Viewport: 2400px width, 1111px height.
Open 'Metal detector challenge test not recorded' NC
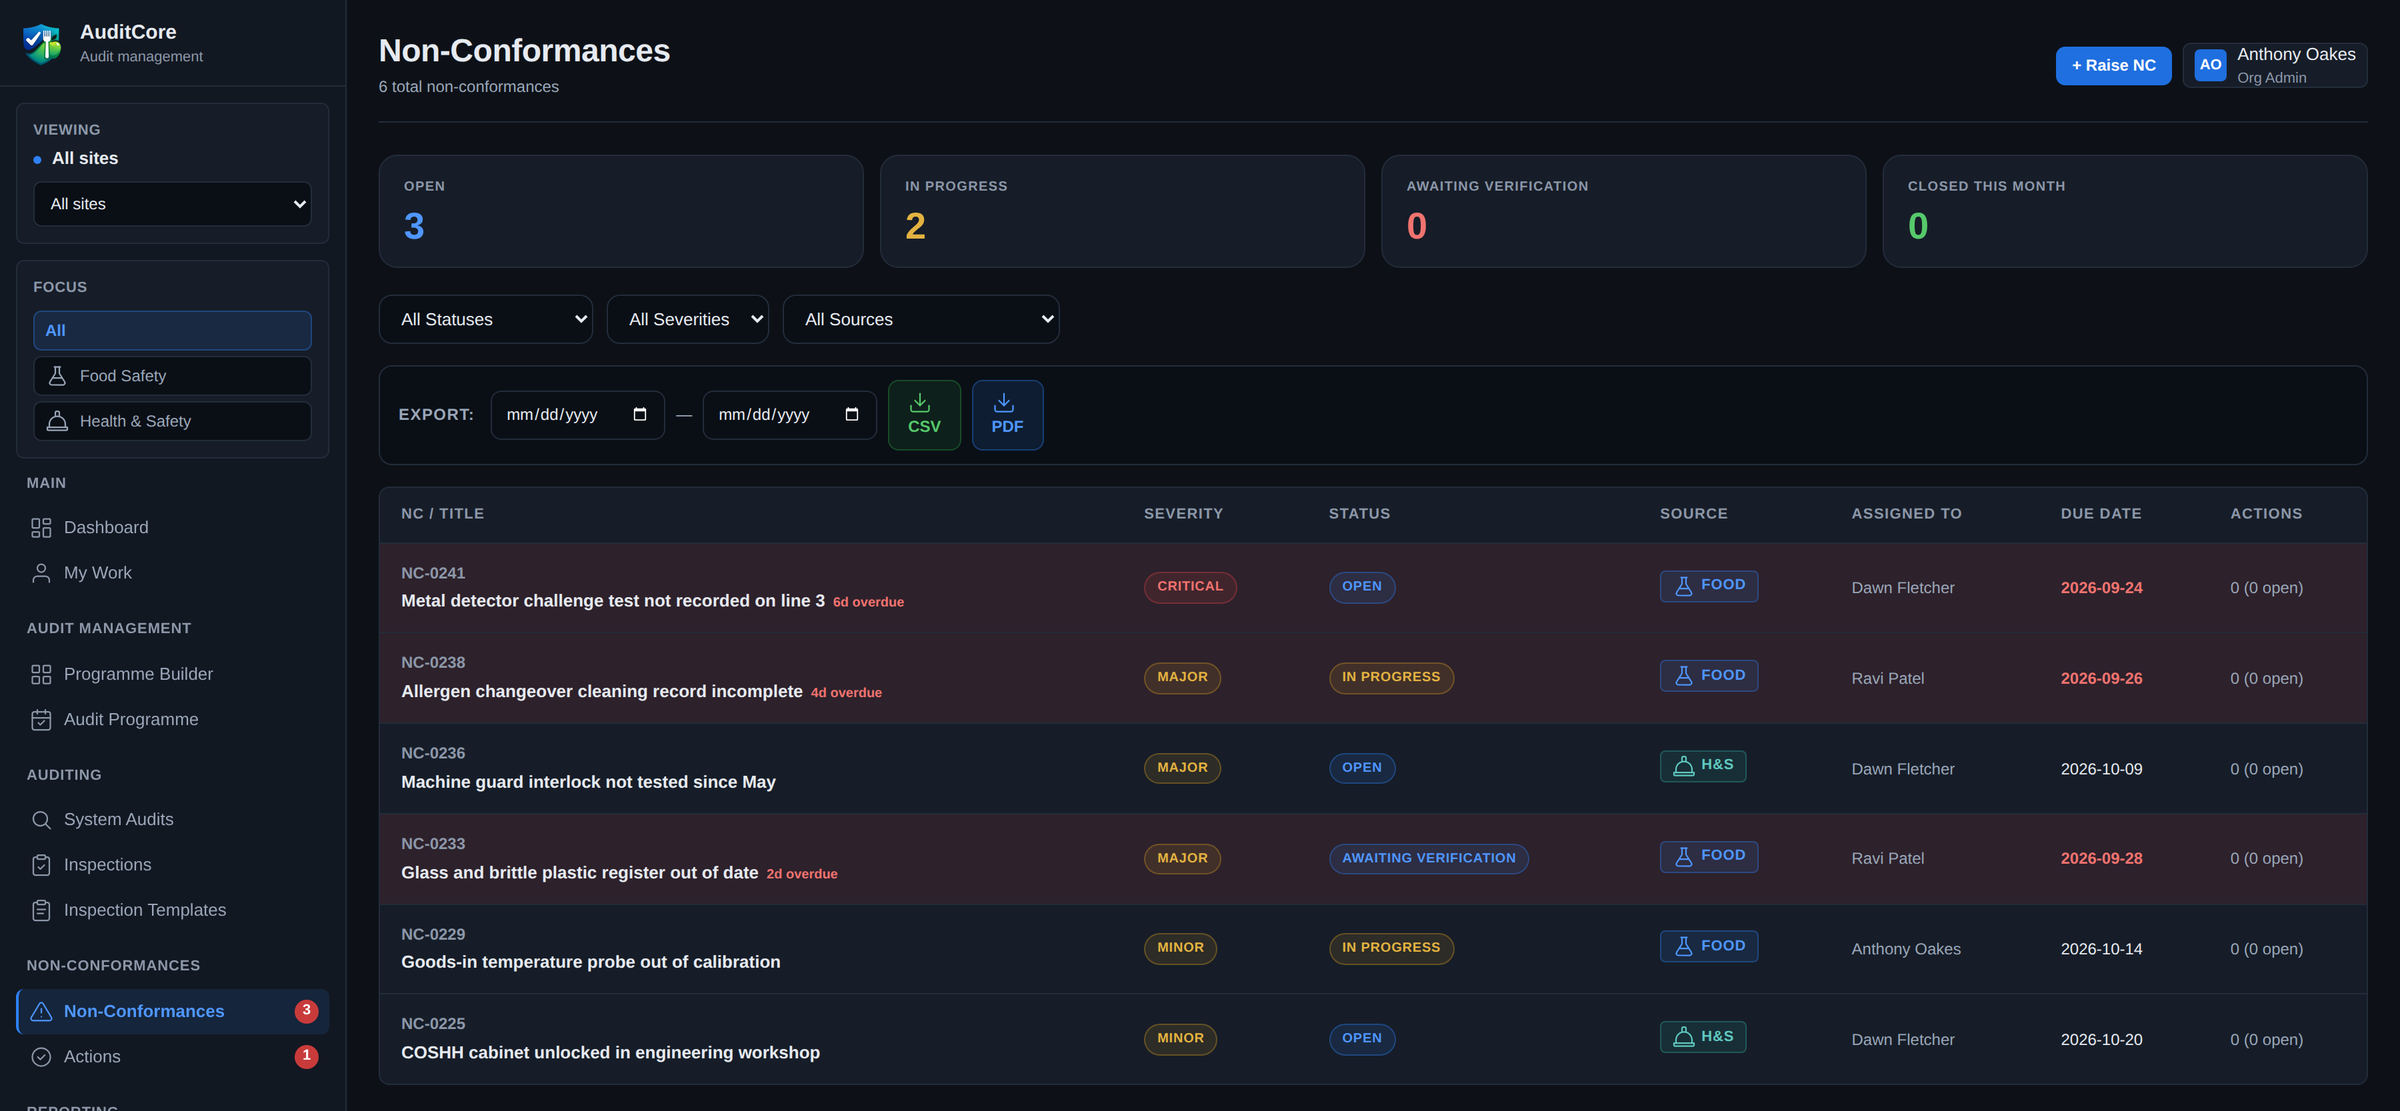[x=612, y=601]
